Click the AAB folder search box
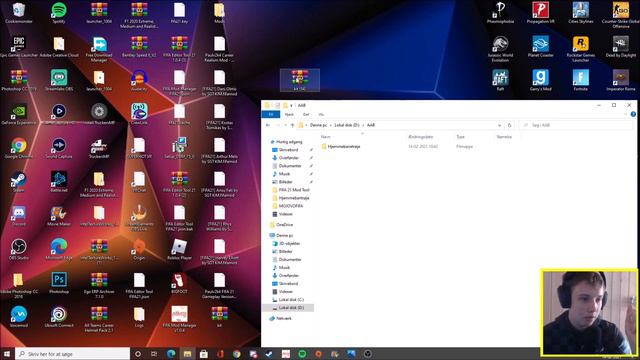The width and height of the screenshot is (640, 360). tap(576, 125)
